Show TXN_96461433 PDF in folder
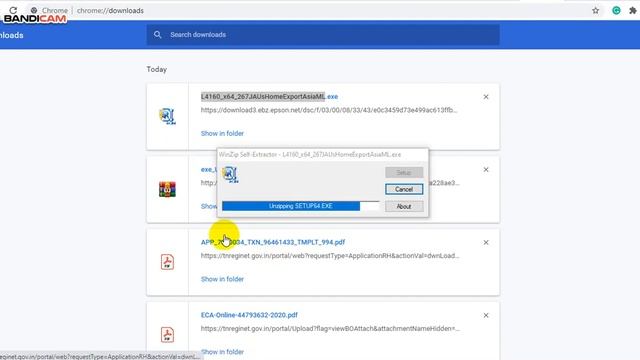The height and width of the screenshot is (360, 640). [222, 279]
